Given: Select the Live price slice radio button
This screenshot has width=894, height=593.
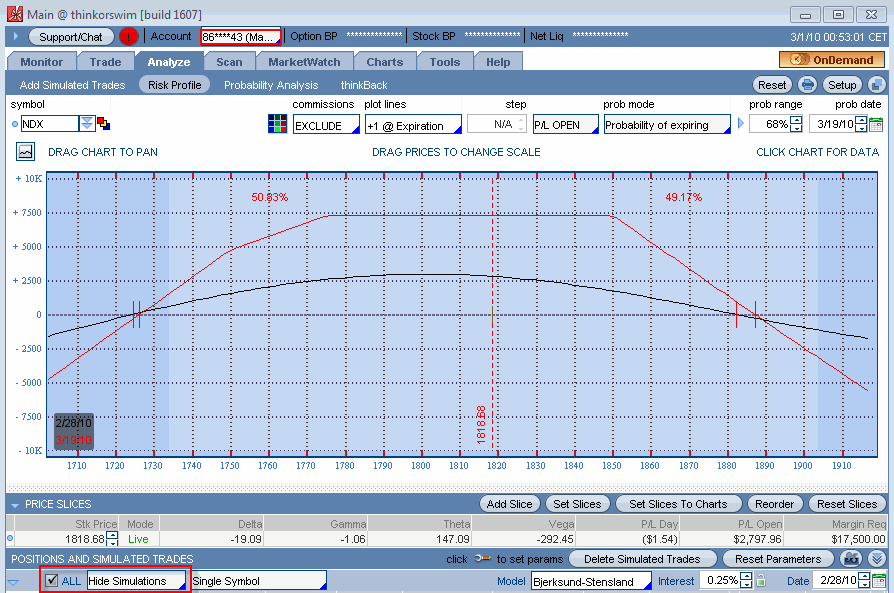Looking at the screenshot, I should (10, 538).
